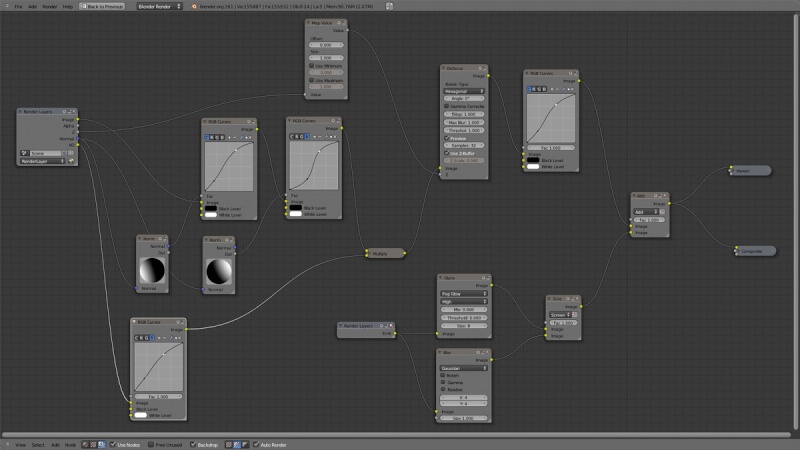Toggle Gamma Correction in Defocus node
Image resolution: width=800 pixels, height=450 pixels.
[x=446, y=106]
